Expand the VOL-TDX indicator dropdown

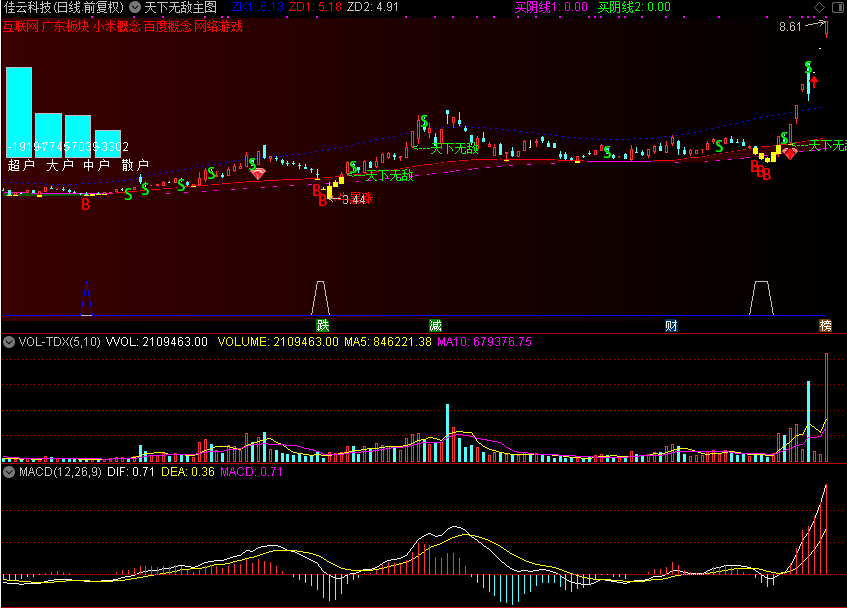tap(9, 342)
